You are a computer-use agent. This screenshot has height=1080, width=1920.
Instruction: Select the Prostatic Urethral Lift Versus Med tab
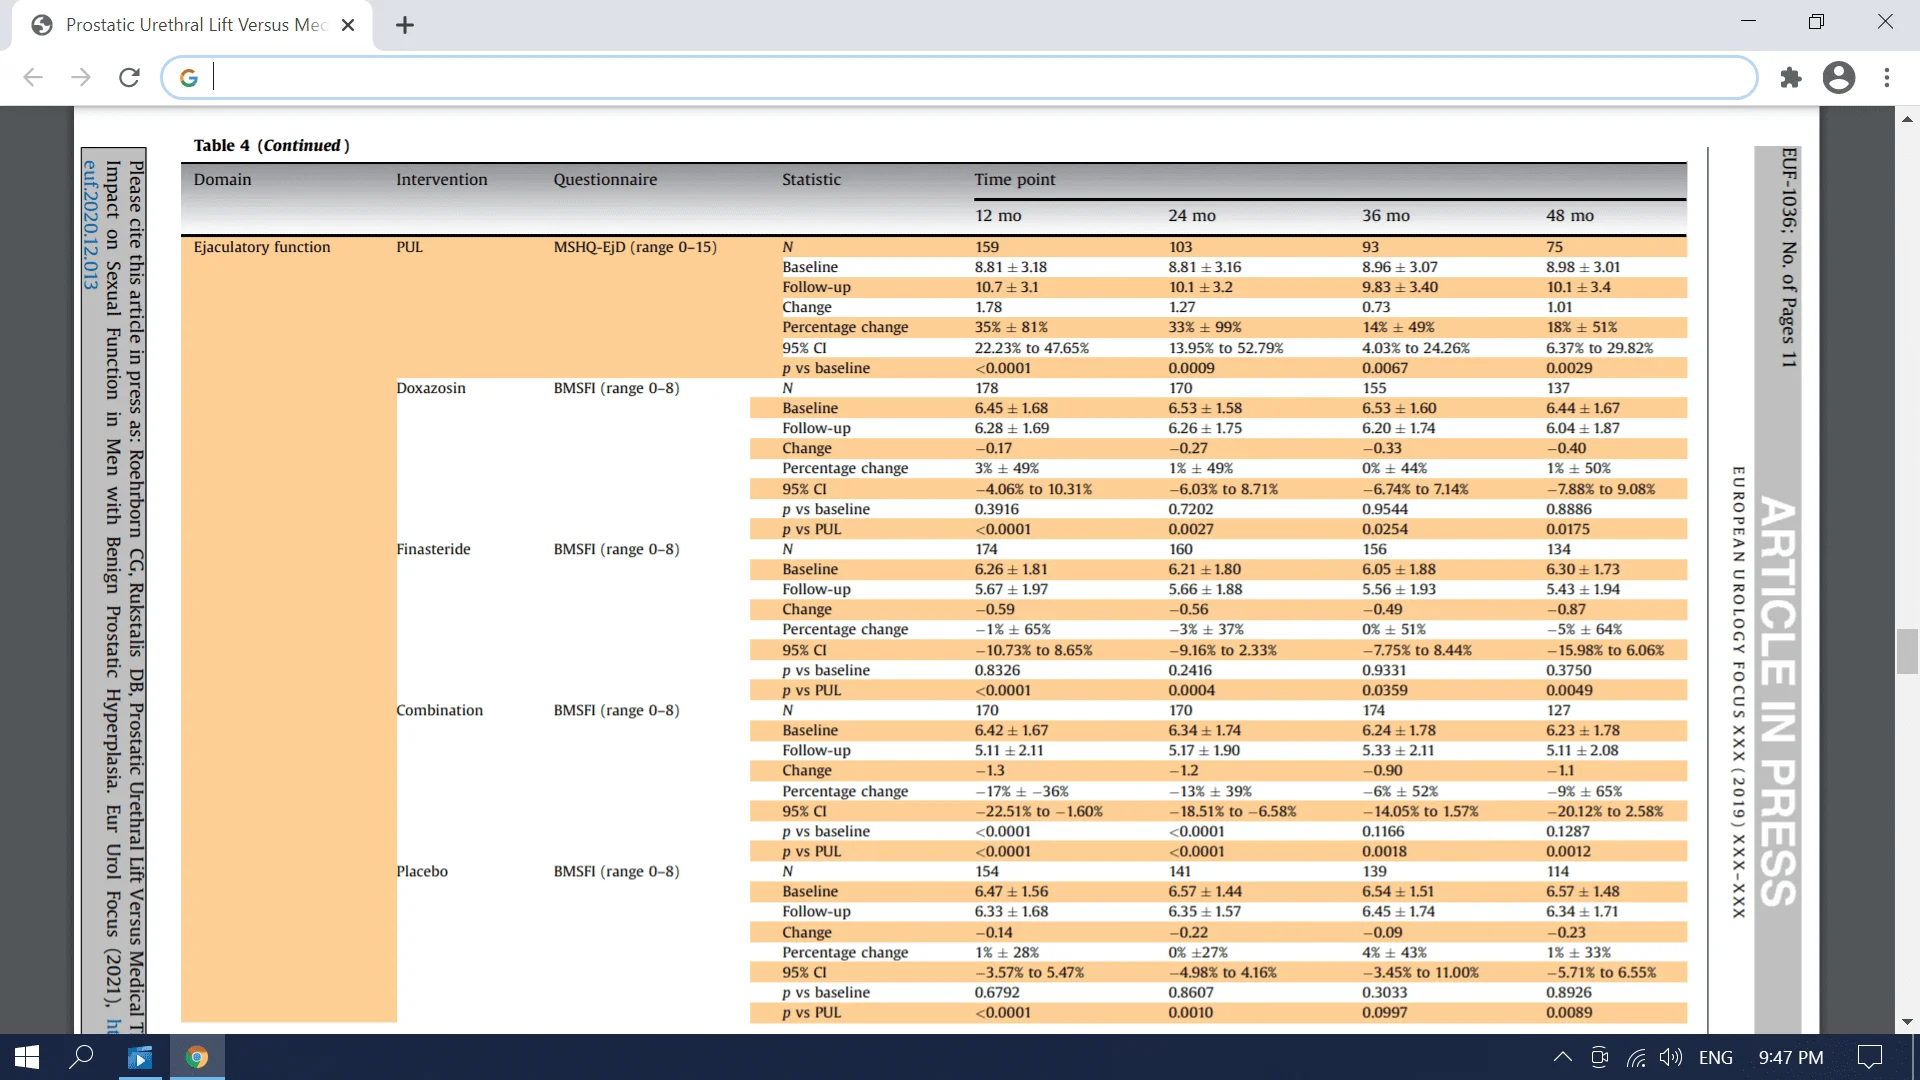click(193, 25)
